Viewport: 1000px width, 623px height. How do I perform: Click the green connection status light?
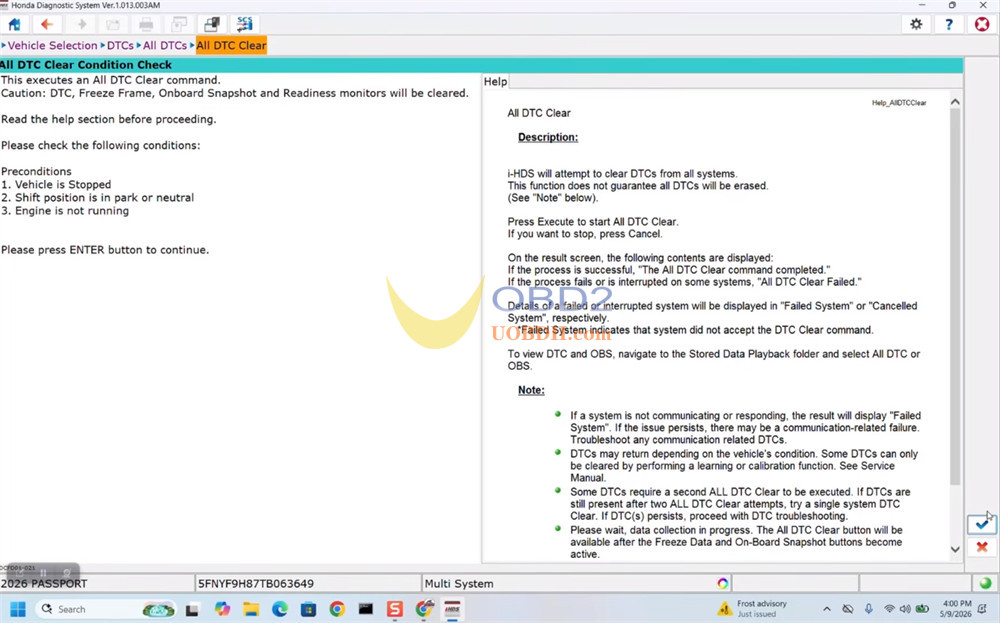click(x=985, y=583)
